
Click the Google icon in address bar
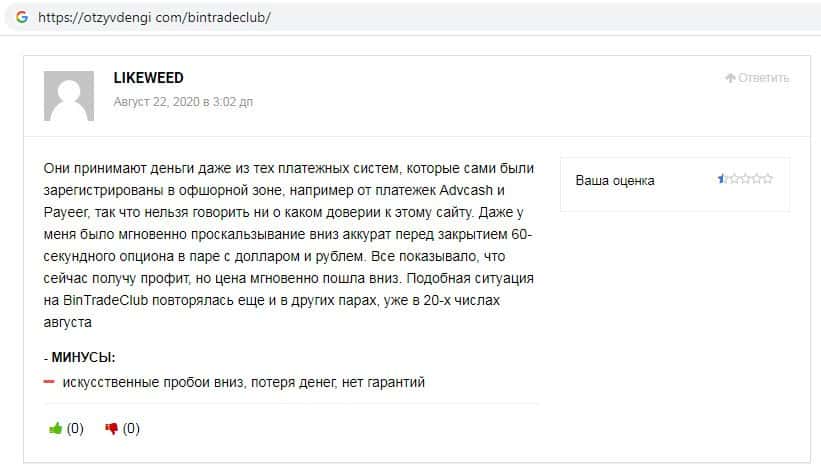point(21,18)
